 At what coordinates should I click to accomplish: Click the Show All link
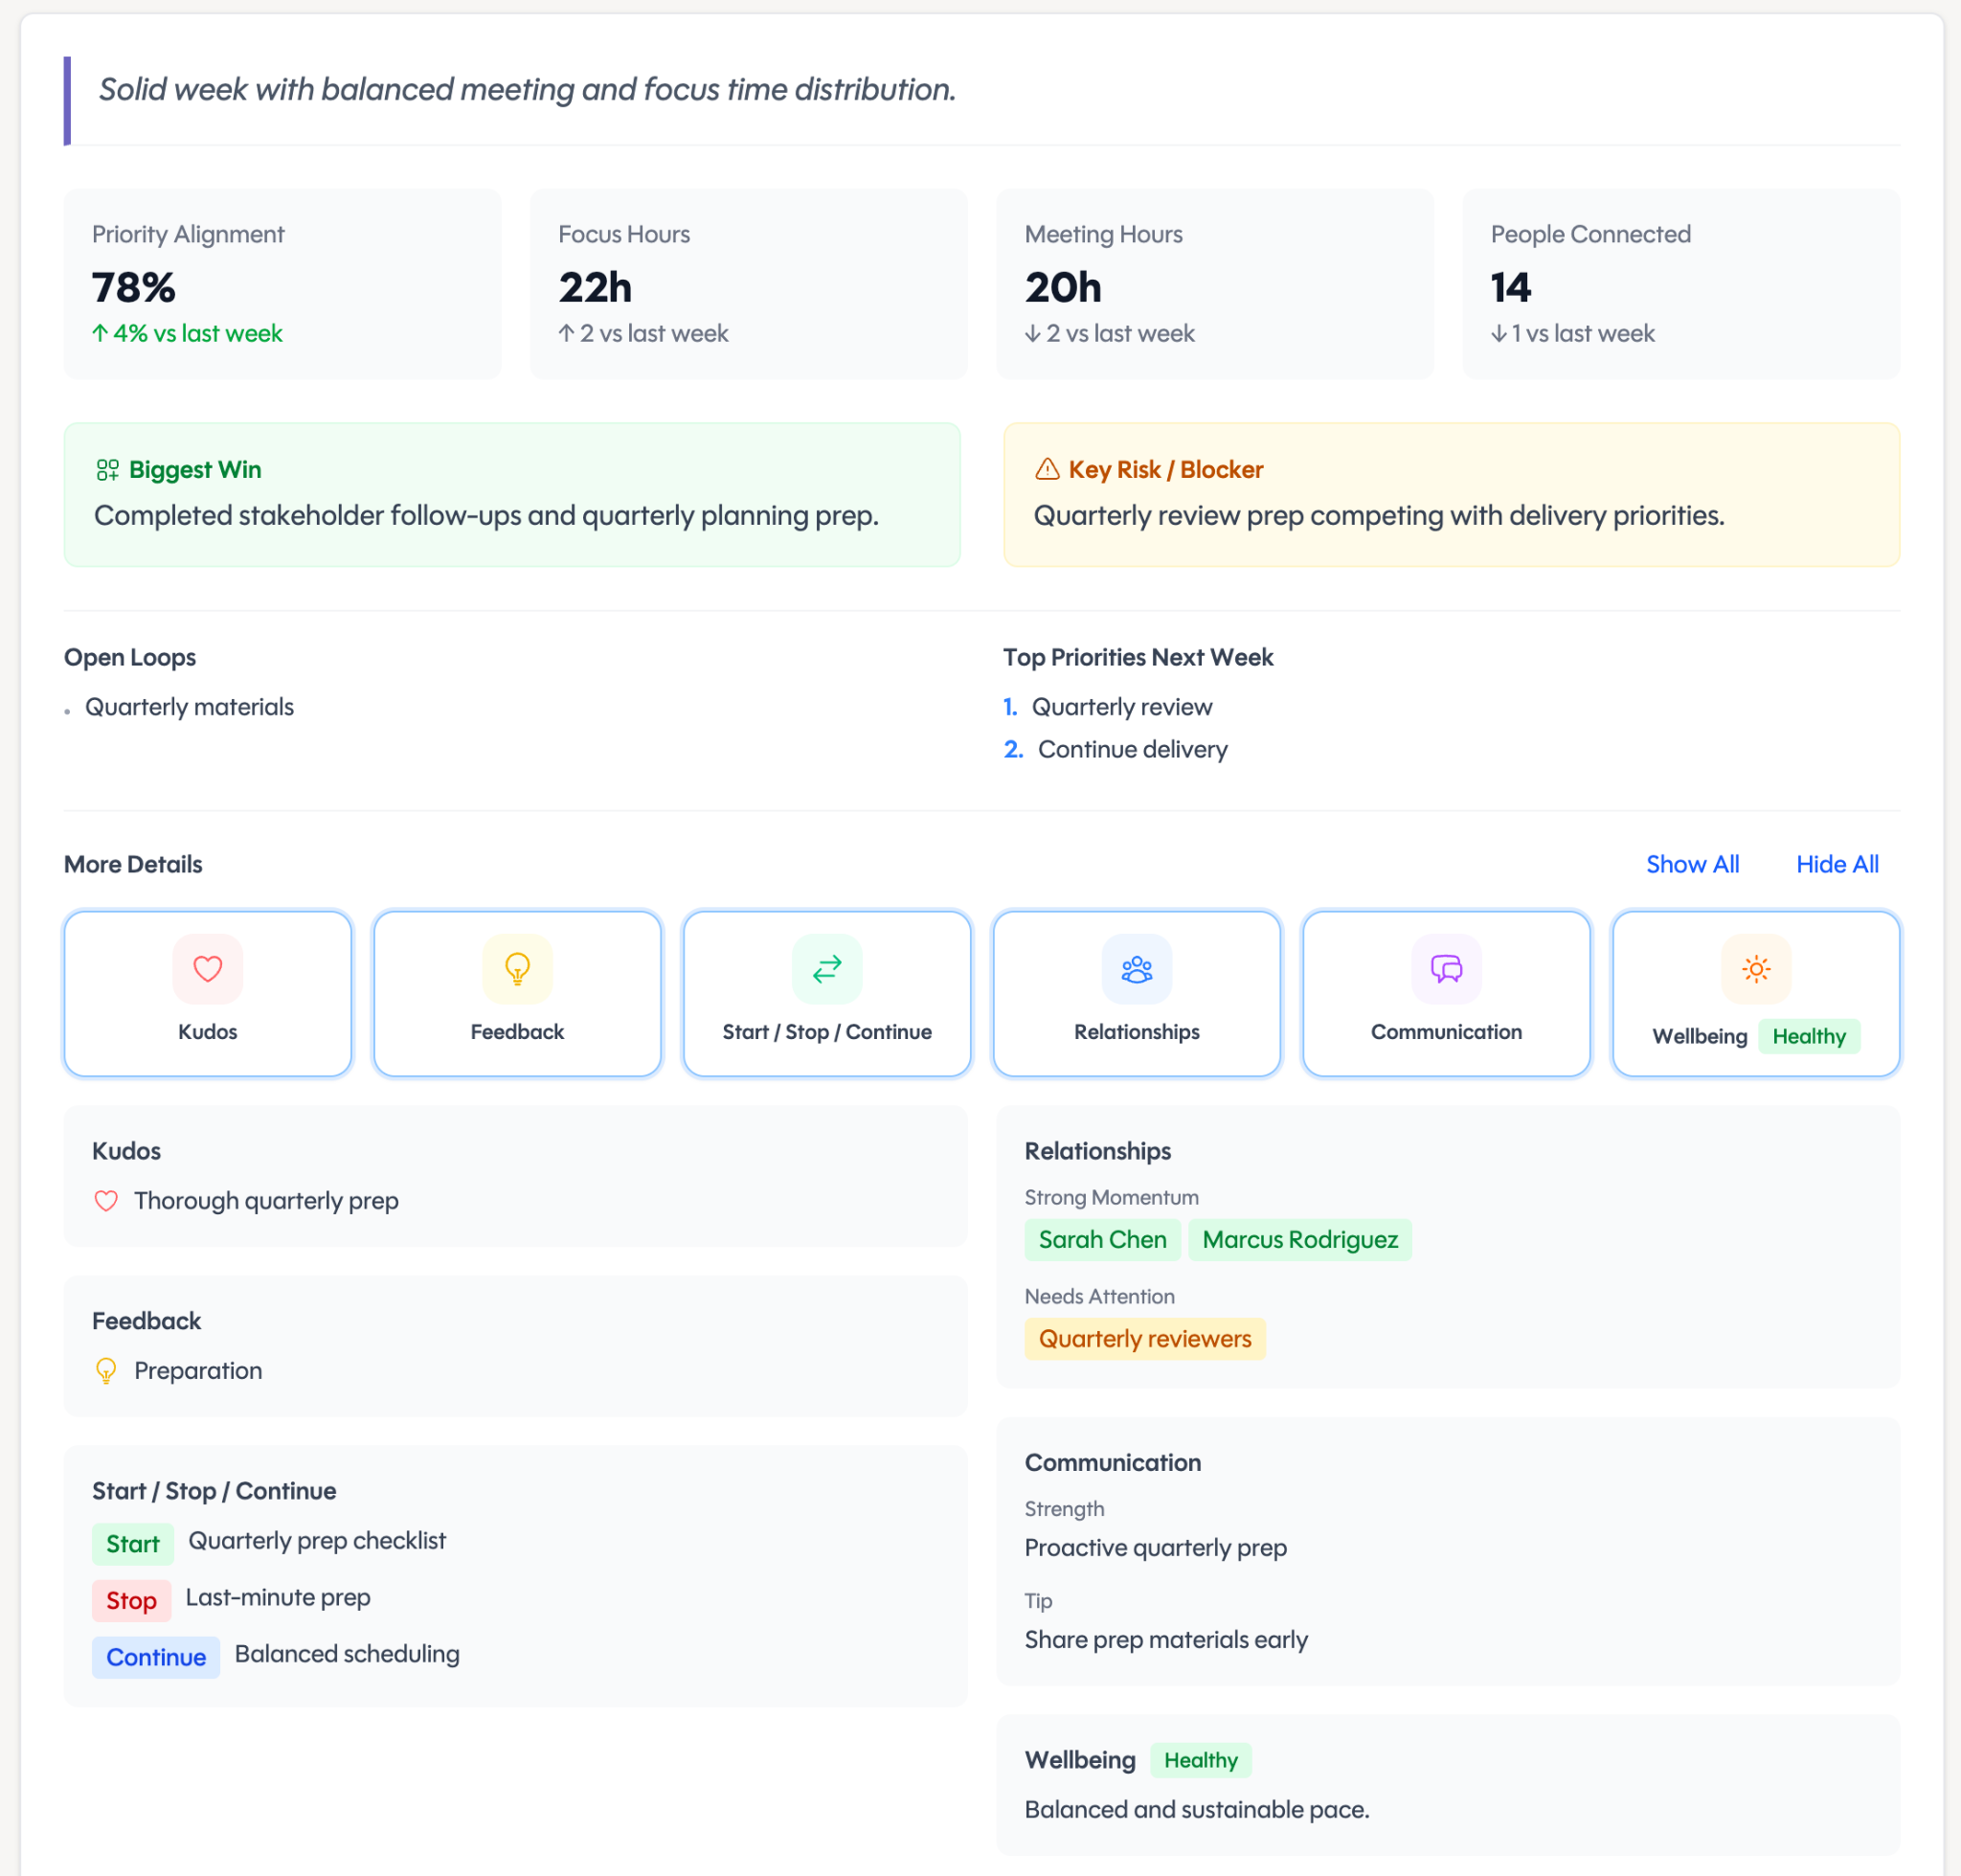coord(1693,863)
